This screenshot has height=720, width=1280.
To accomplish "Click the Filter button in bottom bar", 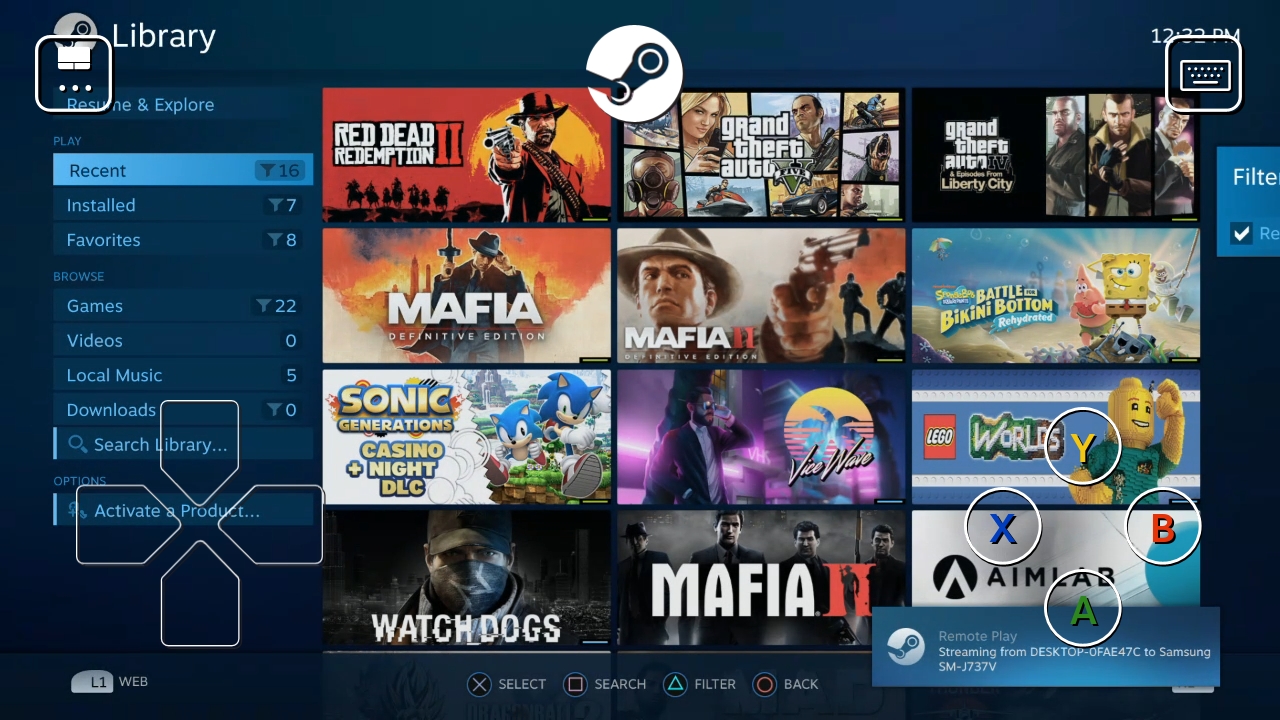I will pos(701,684).
